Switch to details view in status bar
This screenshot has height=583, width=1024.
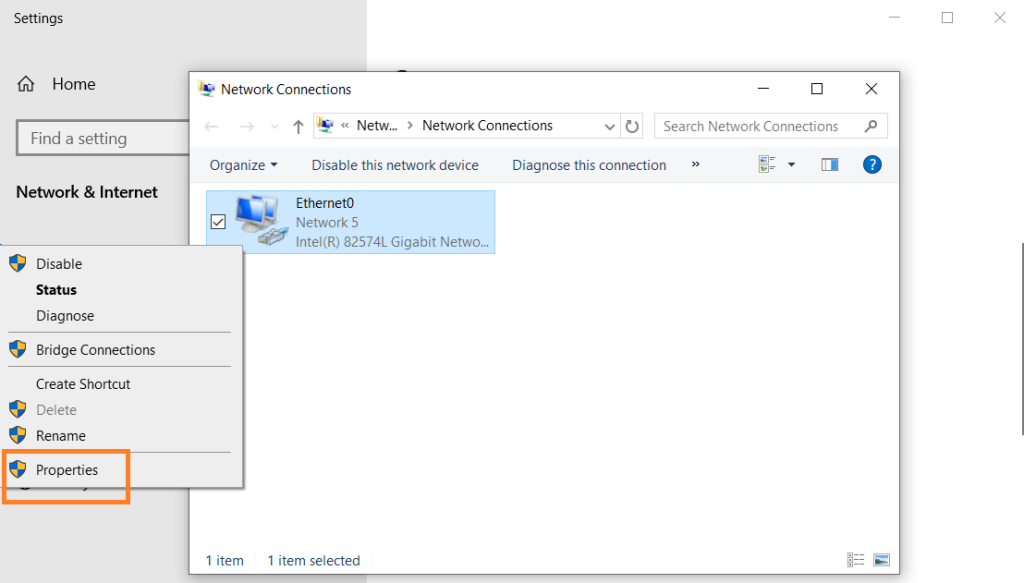856,560
